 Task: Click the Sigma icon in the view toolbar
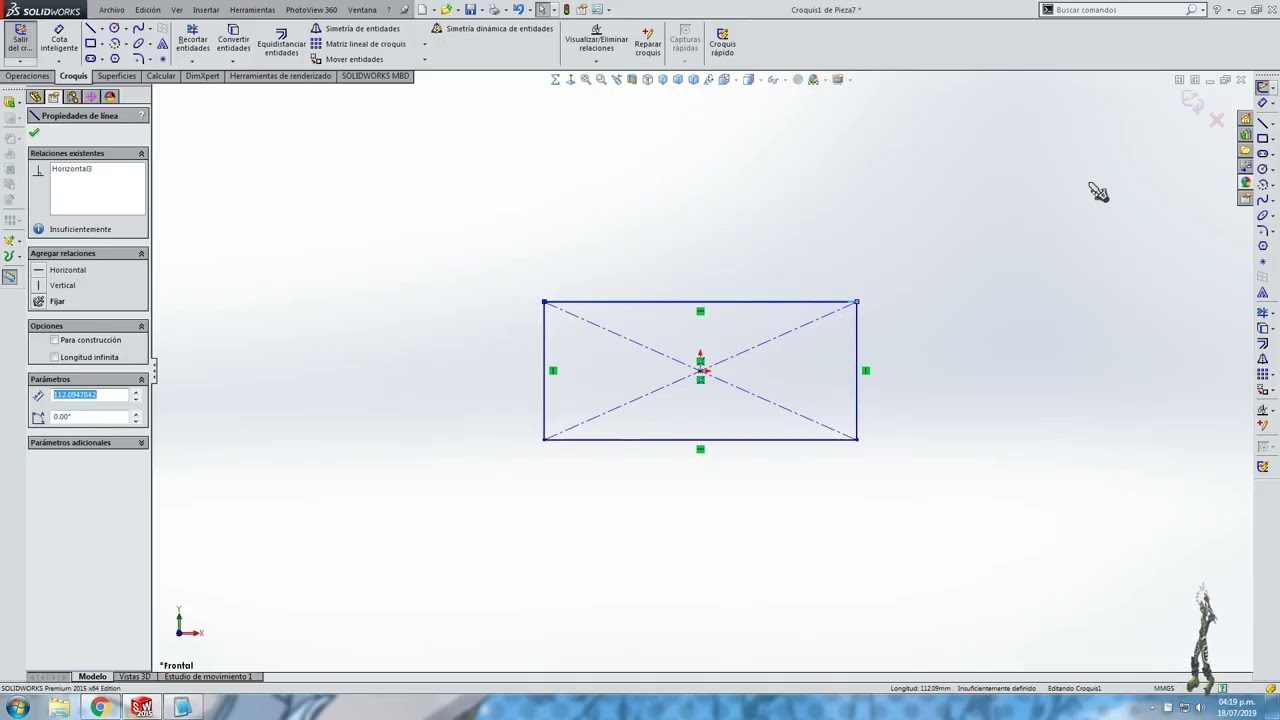tap(555, 80)
